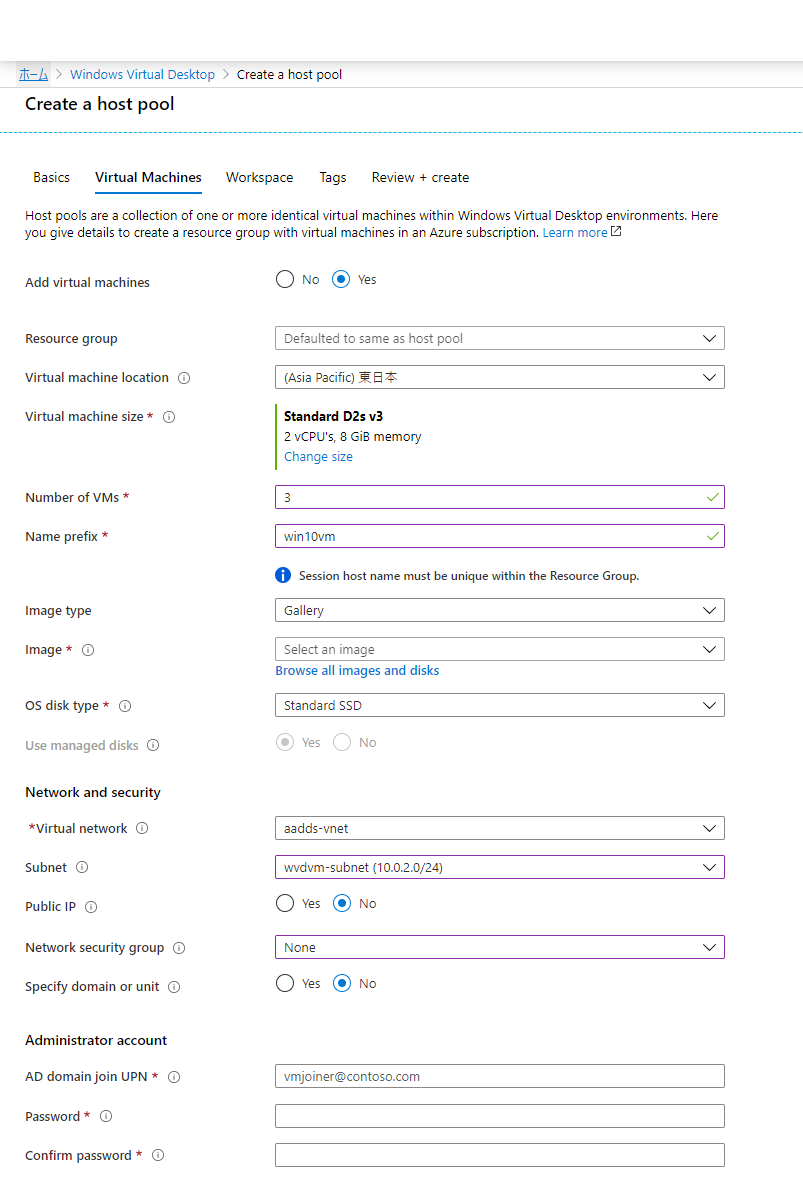Click the Password input field
803x1200 pixels.
click(499, 1116)
